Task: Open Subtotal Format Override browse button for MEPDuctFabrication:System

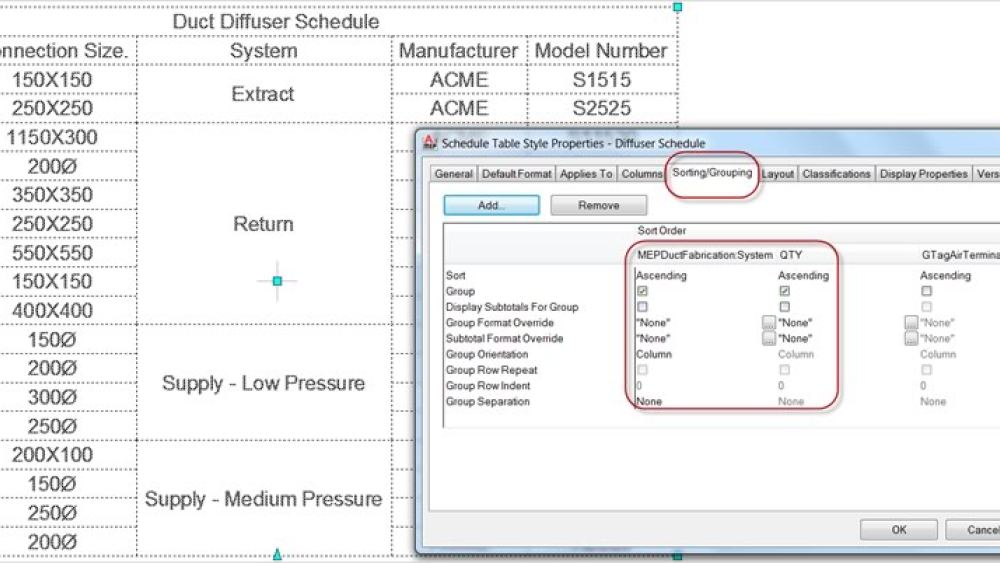Action: [x=768, y=338]
